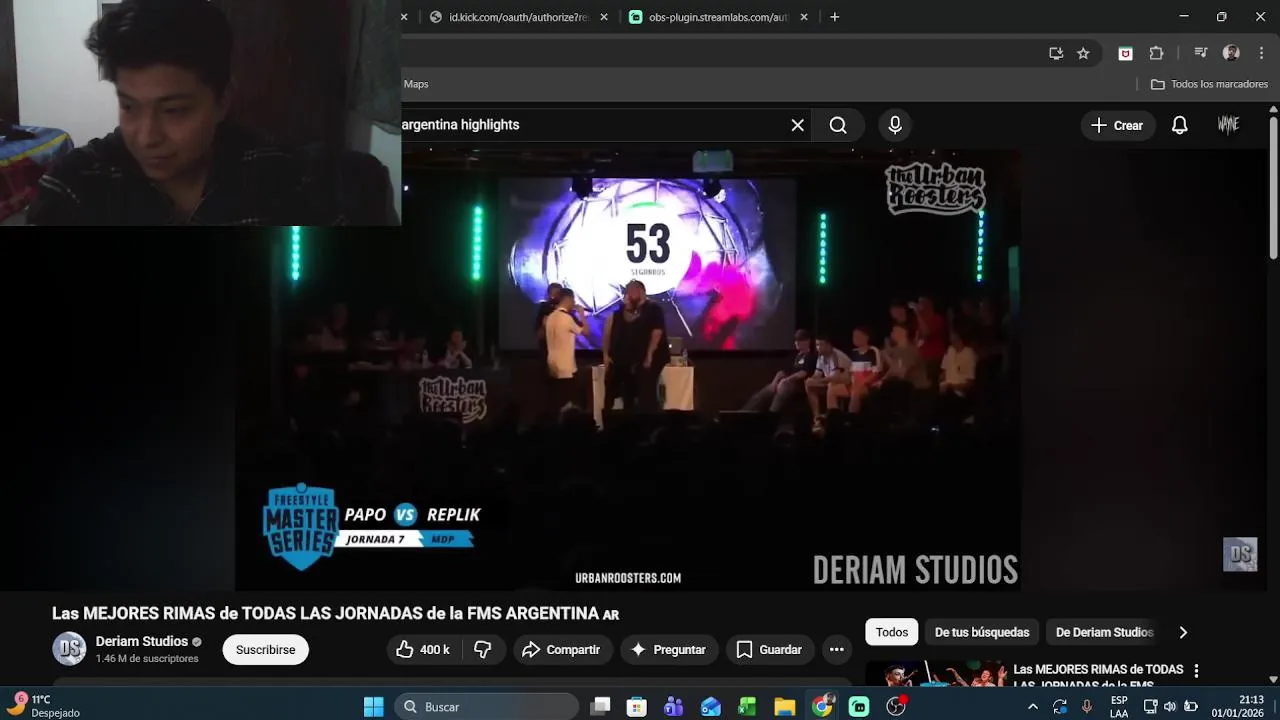Show more chips with right arrow
The width and height of the screenshot is (1280, 720).
pos(1183,632)
